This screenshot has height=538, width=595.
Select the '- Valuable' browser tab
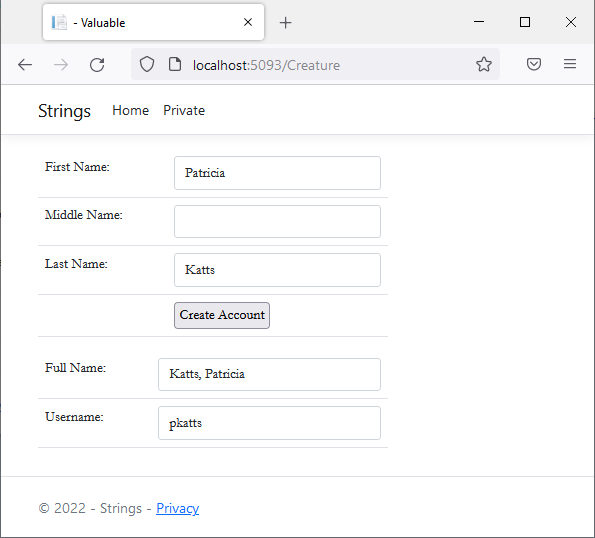tap(153, 22)
